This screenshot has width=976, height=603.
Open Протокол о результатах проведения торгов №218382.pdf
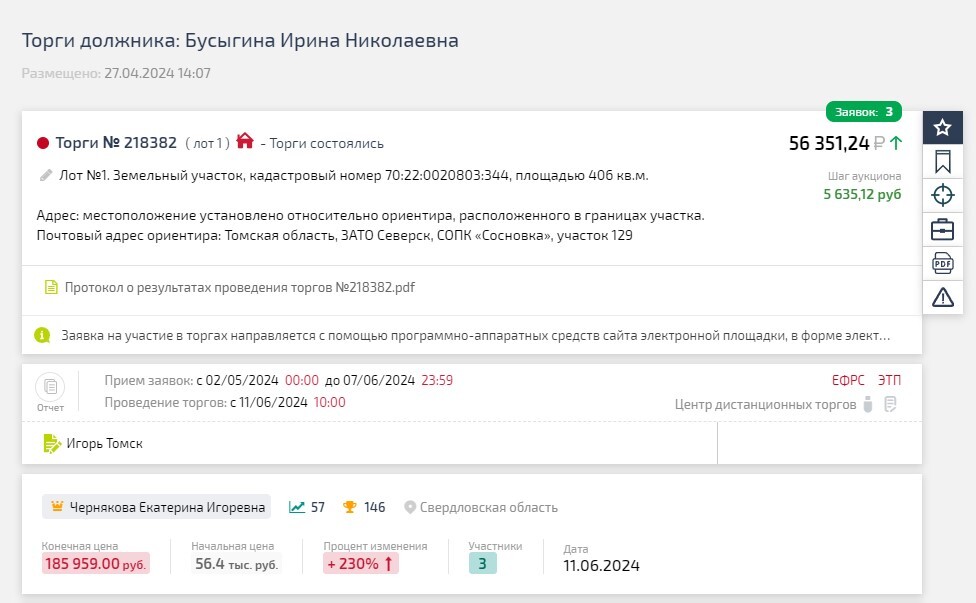[240, 287]
